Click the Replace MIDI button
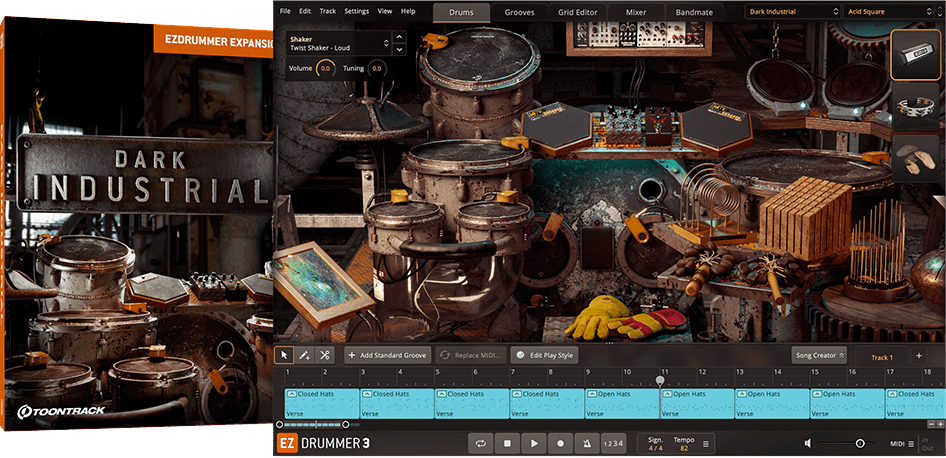The width and height of the screenshot is (946, 458). tap(471, 355)
